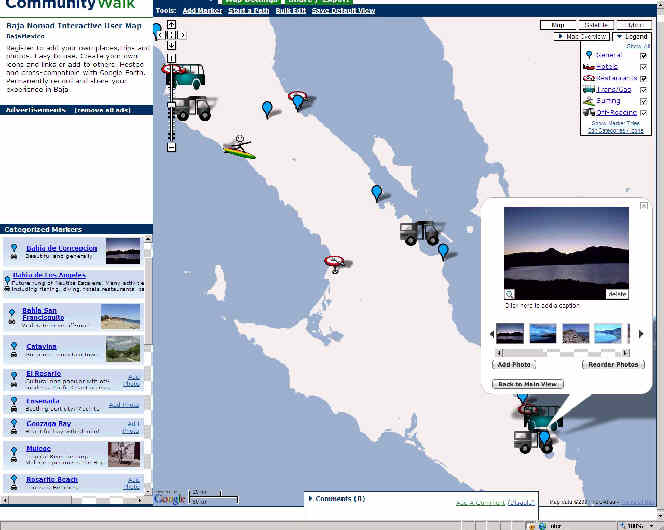This screenshot has width=664, height=530.
Task: Close the photo info balloon
Action: (644, 206)
